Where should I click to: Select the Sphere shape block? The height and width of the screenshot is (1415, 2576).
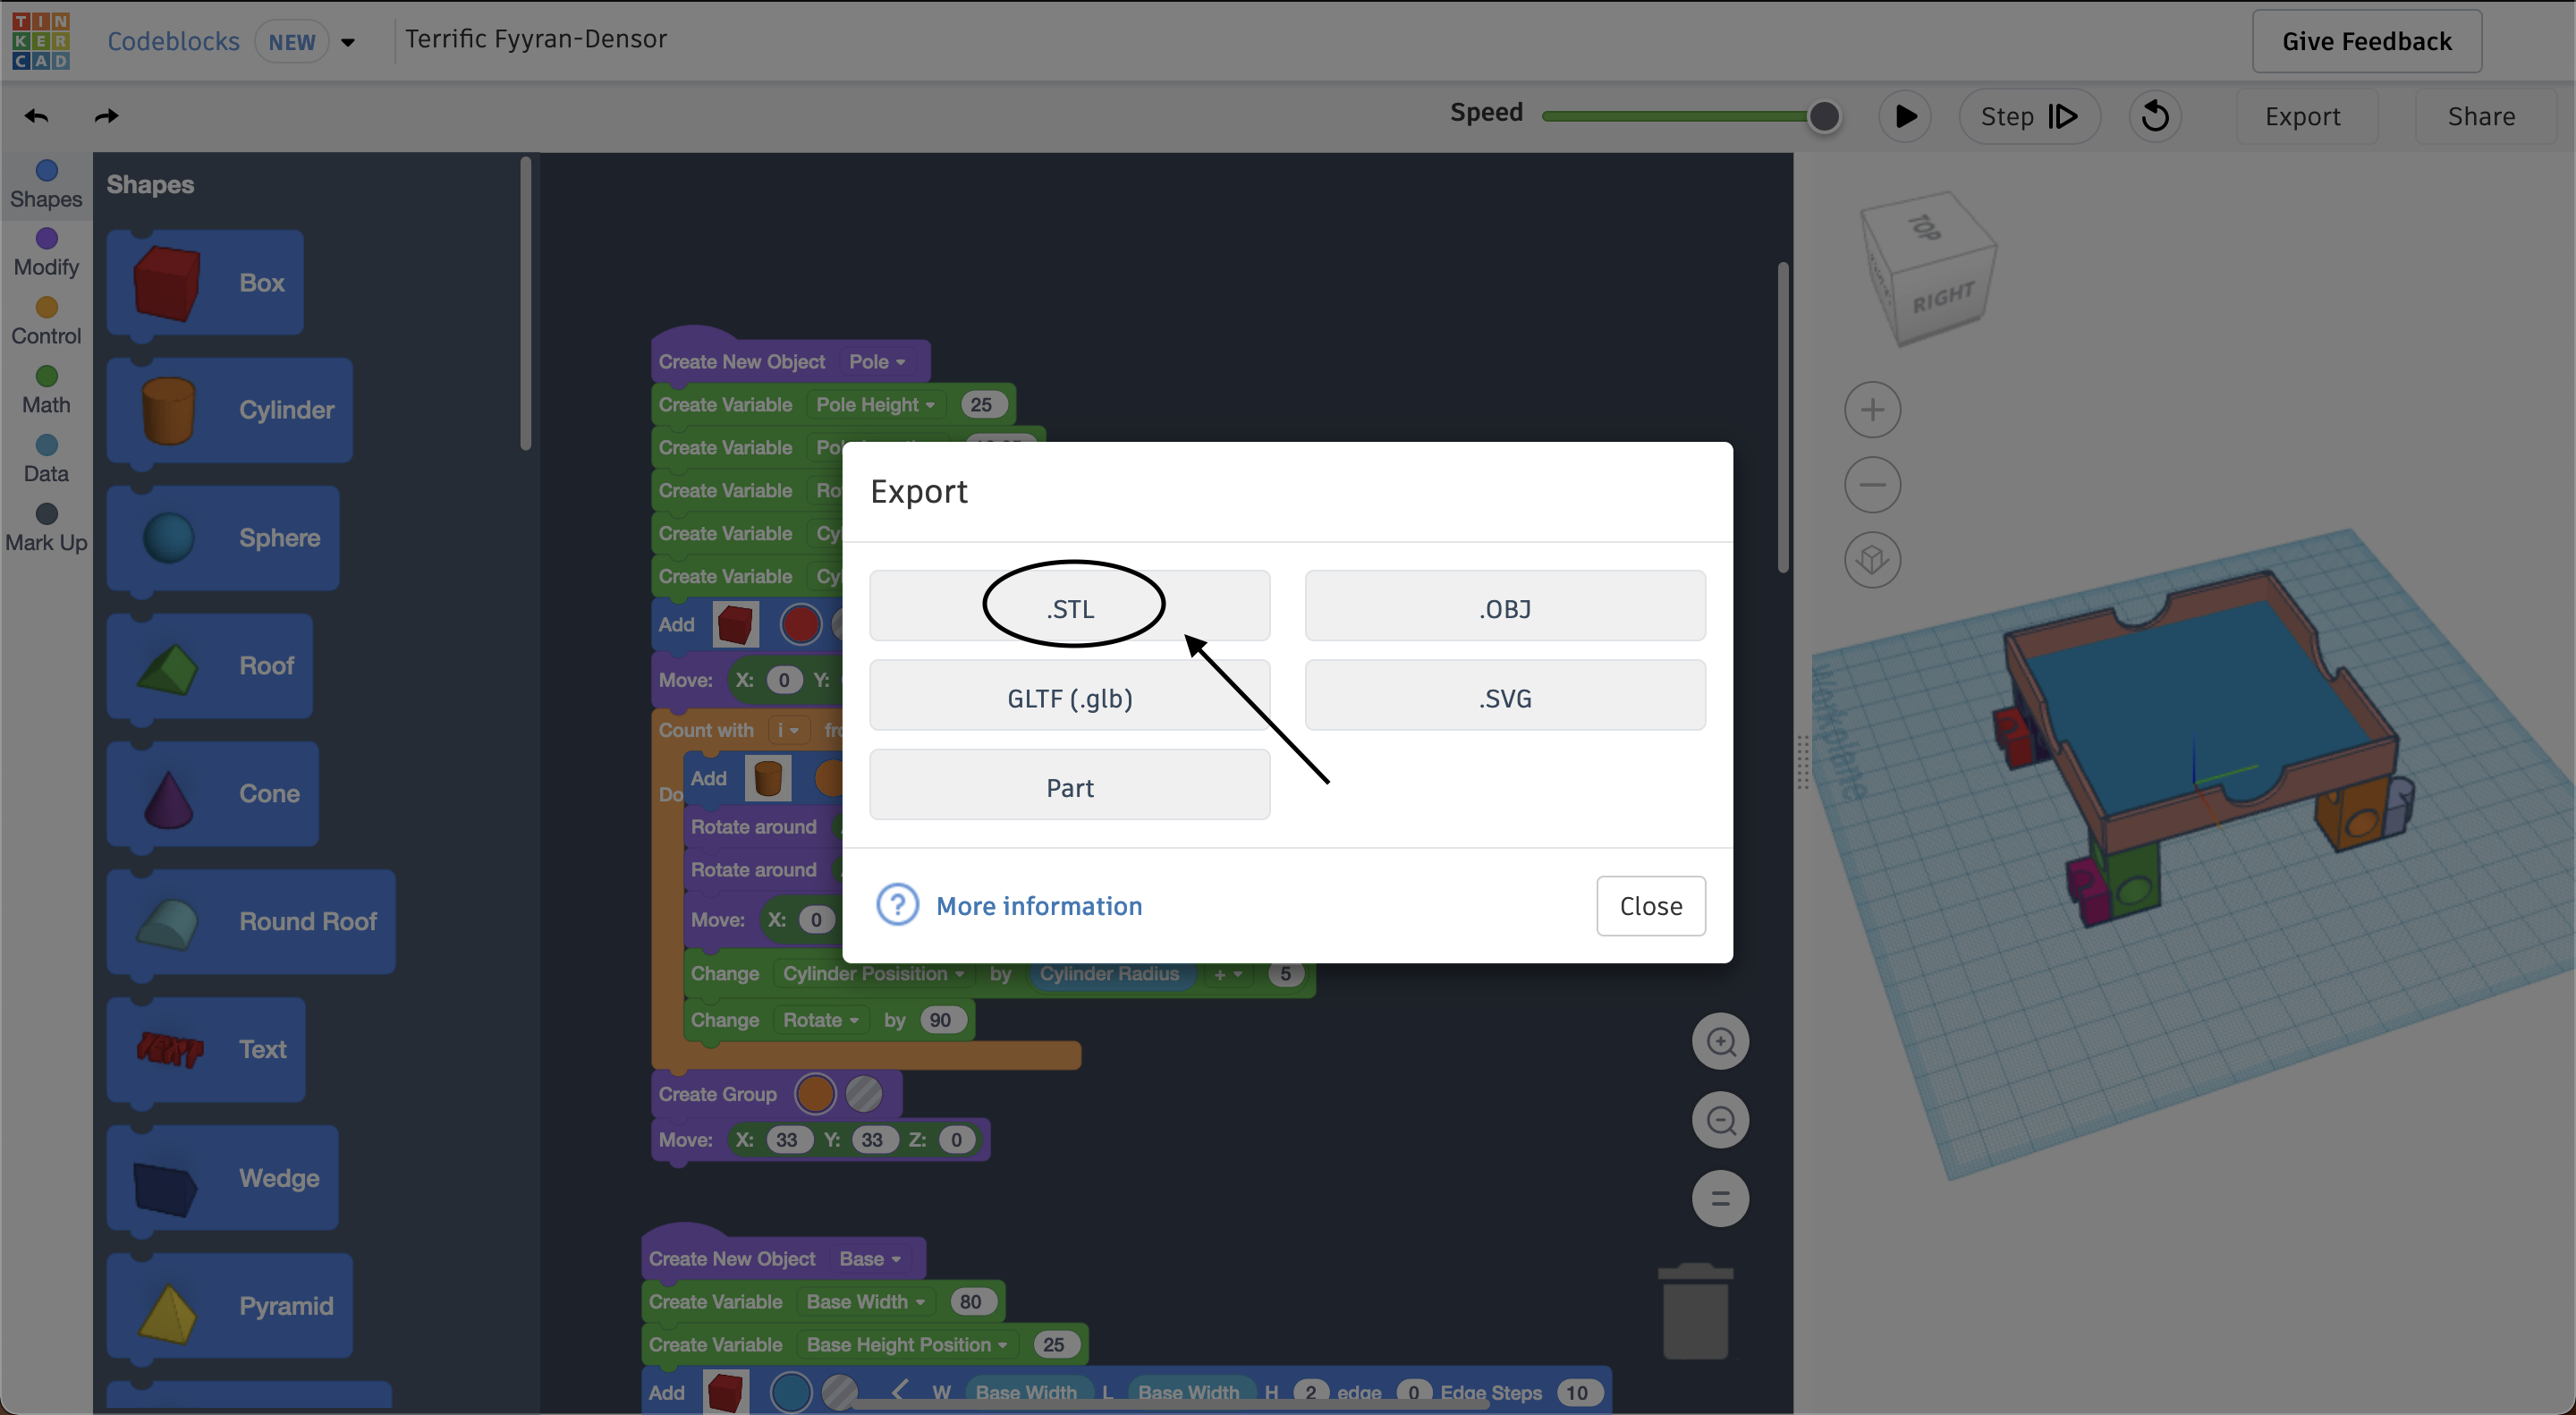(x=223, y=537)
